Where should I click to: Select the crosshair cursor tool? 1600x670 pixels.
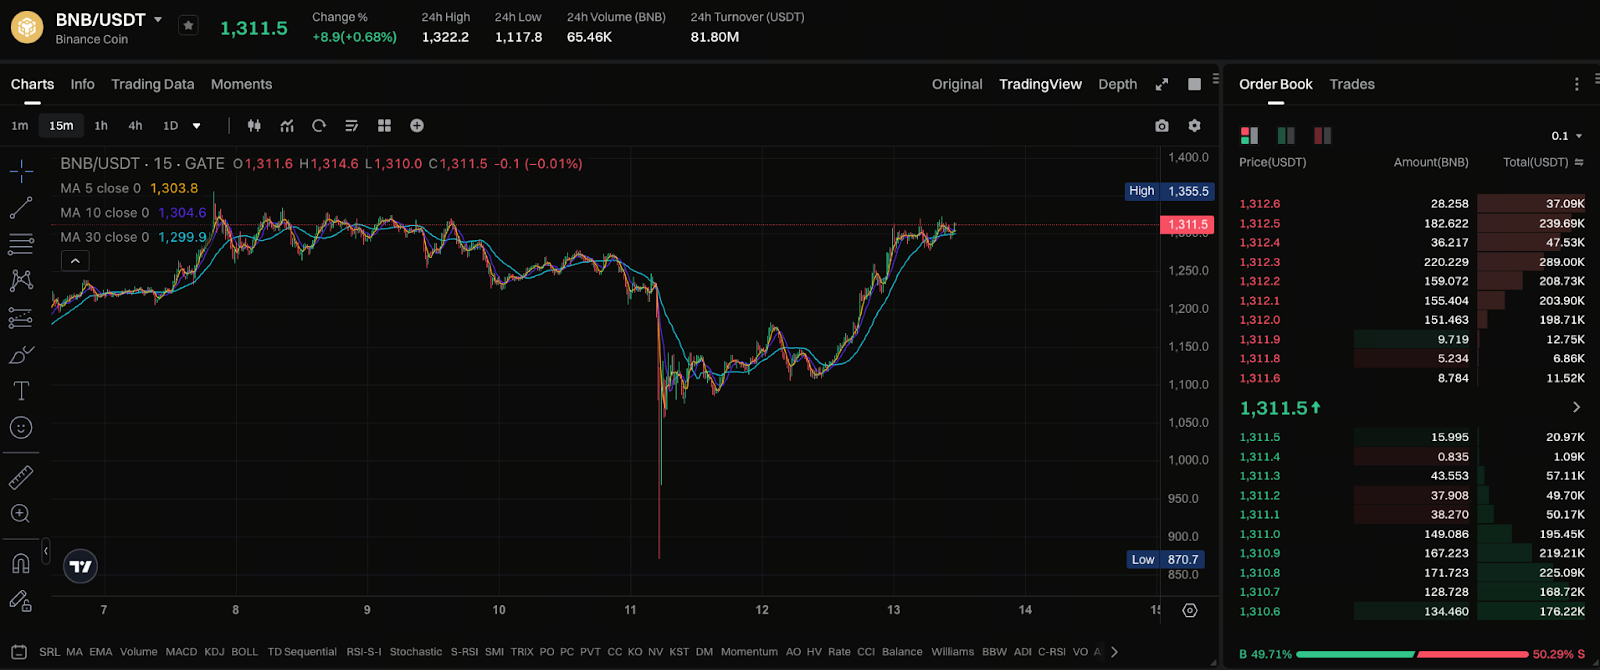click(x=21, y=171)
